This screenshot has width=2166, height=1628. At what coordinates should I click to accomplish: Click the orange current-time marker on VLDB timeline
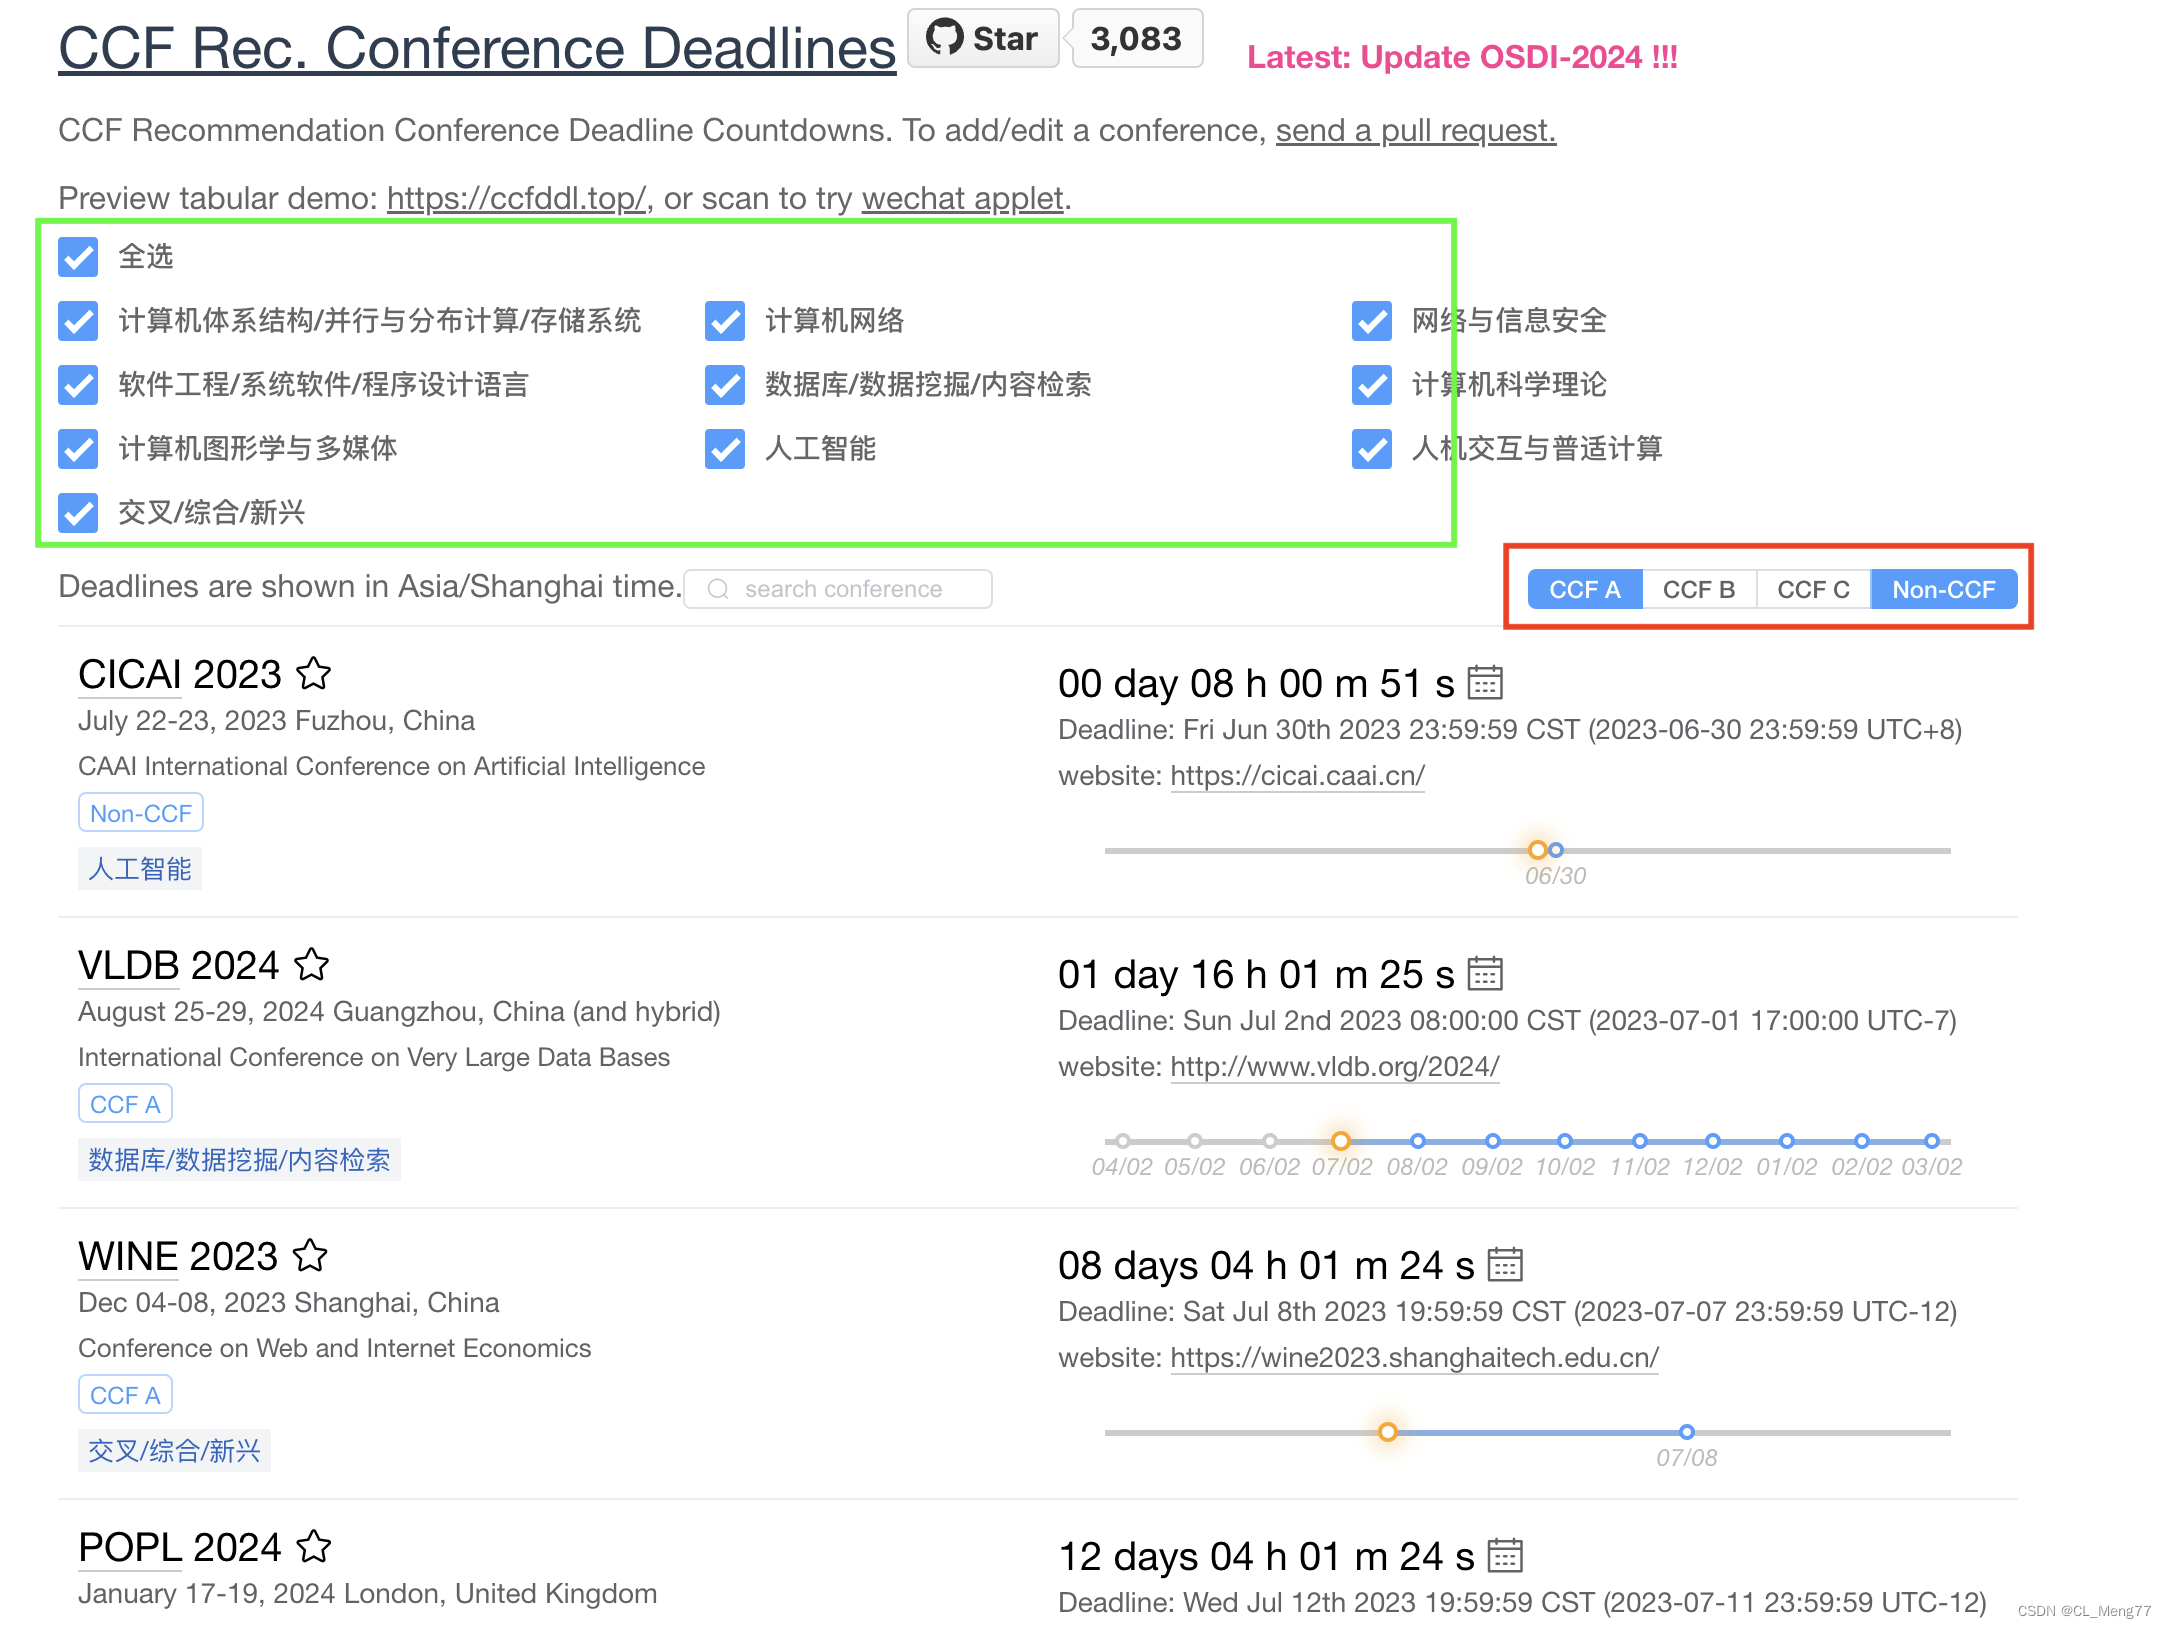(1341, 1141)
